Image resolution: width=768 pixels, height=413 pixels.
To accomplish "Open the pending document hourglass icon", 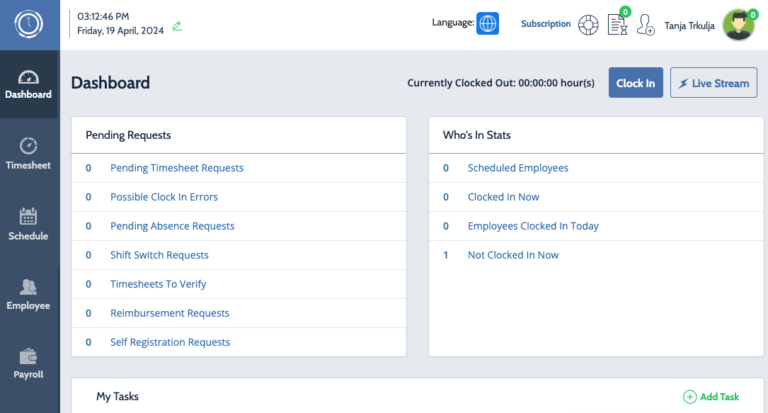I will 617,24.
